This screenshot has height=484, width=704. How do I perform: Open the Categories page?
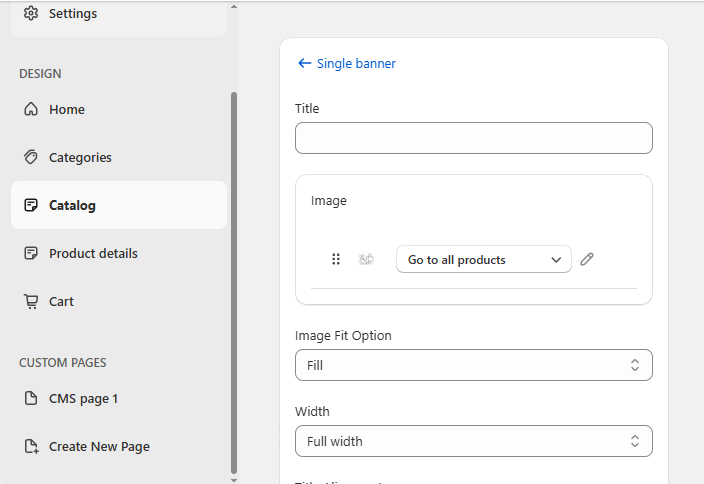119,157
